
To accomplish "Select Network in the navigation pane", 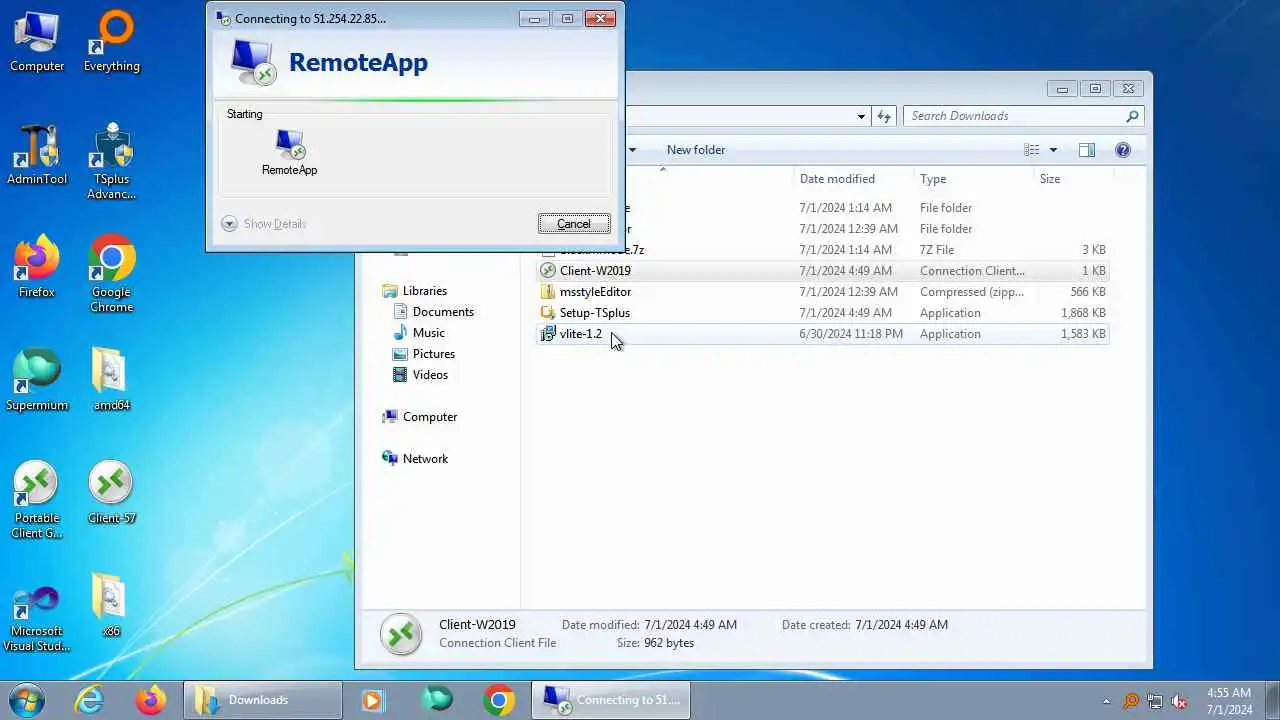I will tap(425, 459).
